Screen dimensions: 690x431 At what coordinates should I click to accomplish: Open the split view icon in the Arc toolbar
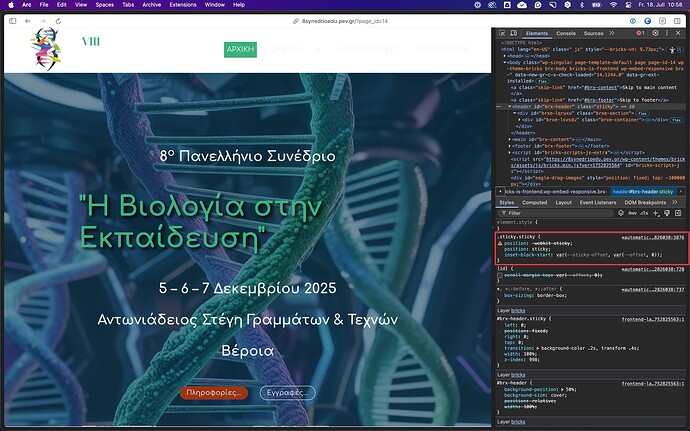(677, 21)
